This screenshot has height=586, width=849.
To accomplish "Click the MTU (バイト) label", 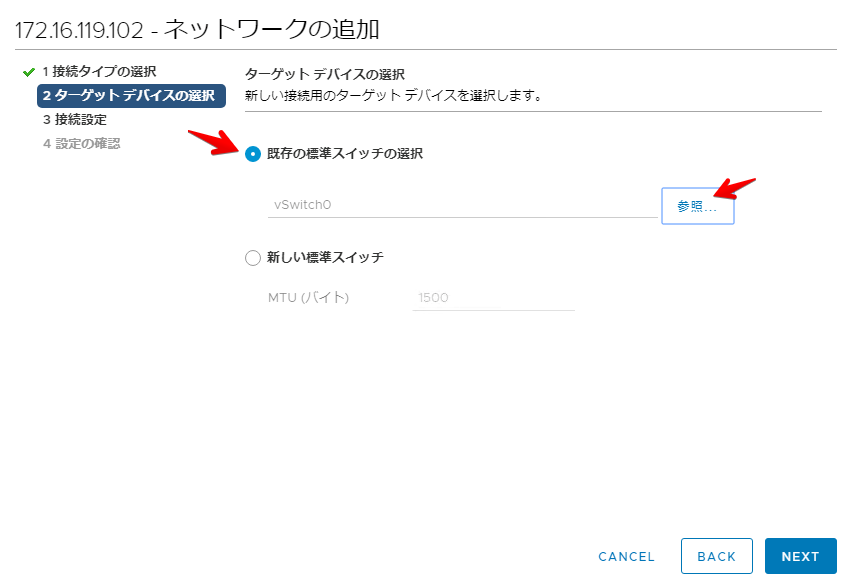I will tap(308, 297).
